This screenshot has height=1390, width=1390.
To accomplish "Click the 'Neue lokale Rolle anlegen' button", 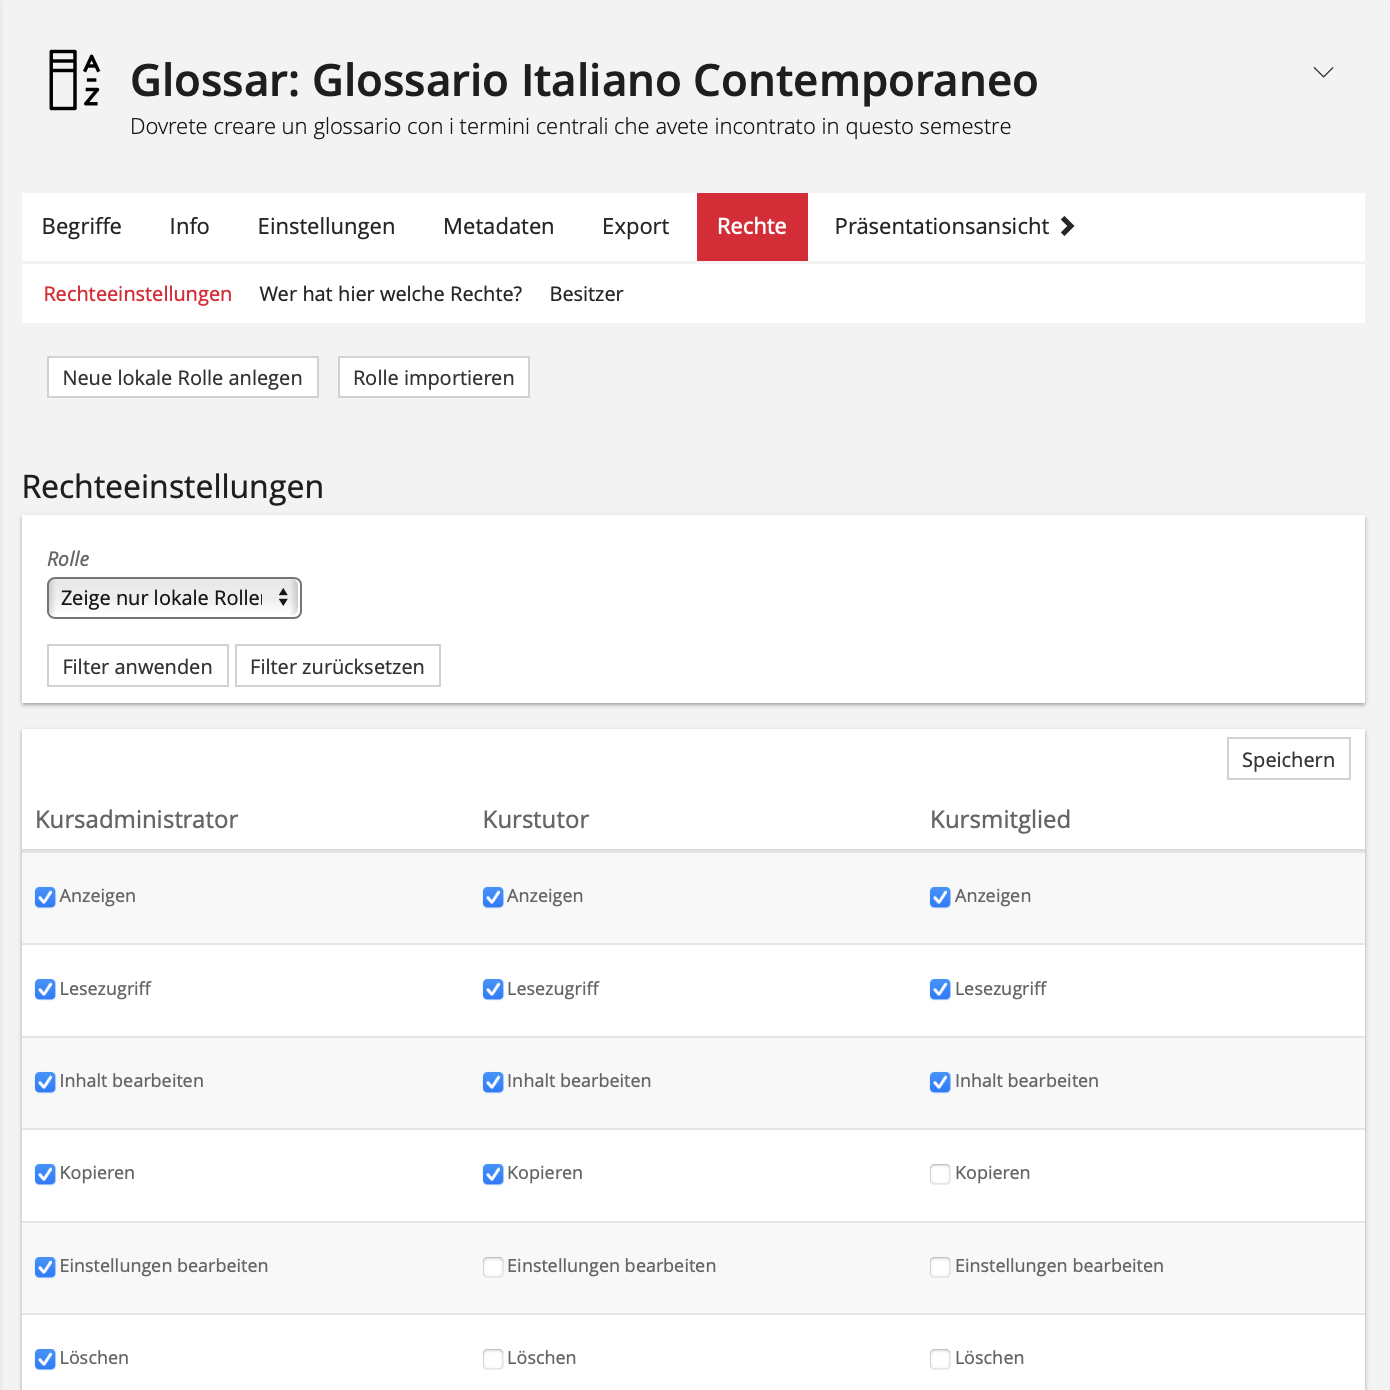I will pyautogui.click(x=182, y=378).
